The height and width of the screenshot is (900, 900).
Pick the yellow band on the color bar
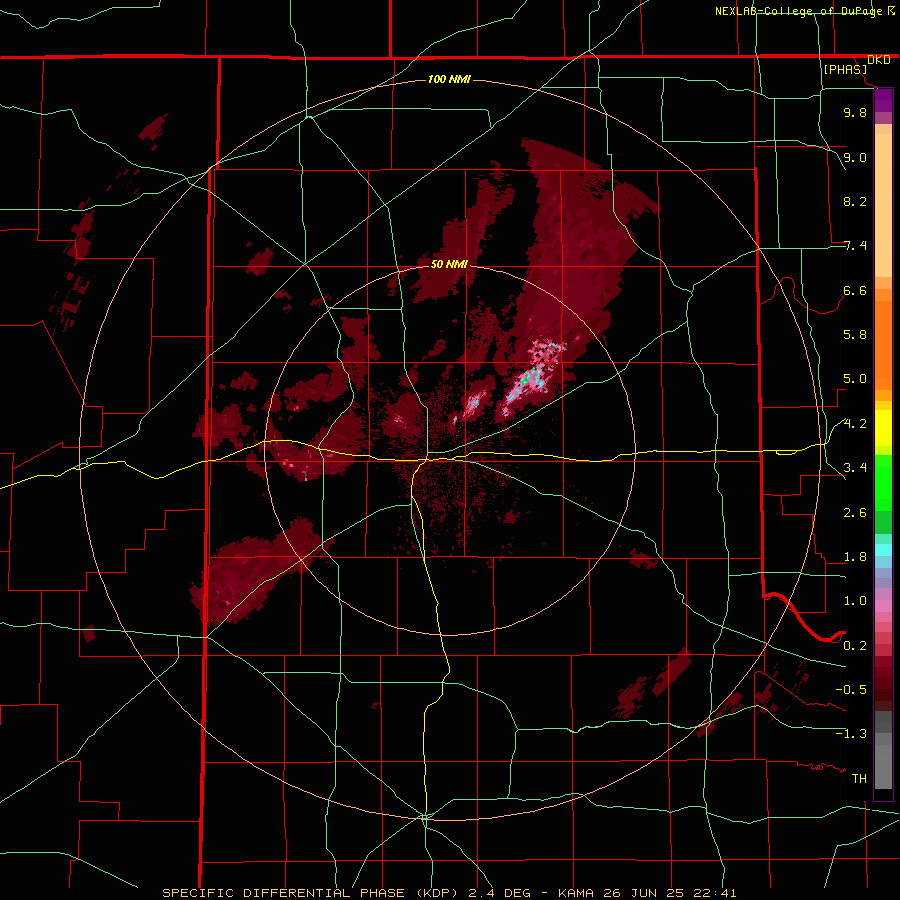(x=883, y=428)
